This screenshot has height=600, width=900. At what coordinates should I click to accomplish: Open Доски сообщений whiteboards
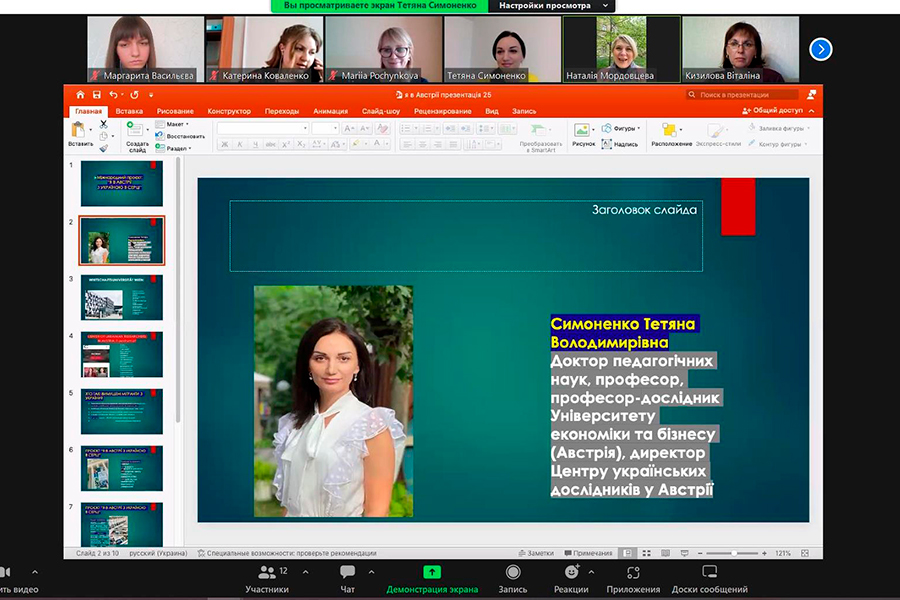click(x=709, y=572)
